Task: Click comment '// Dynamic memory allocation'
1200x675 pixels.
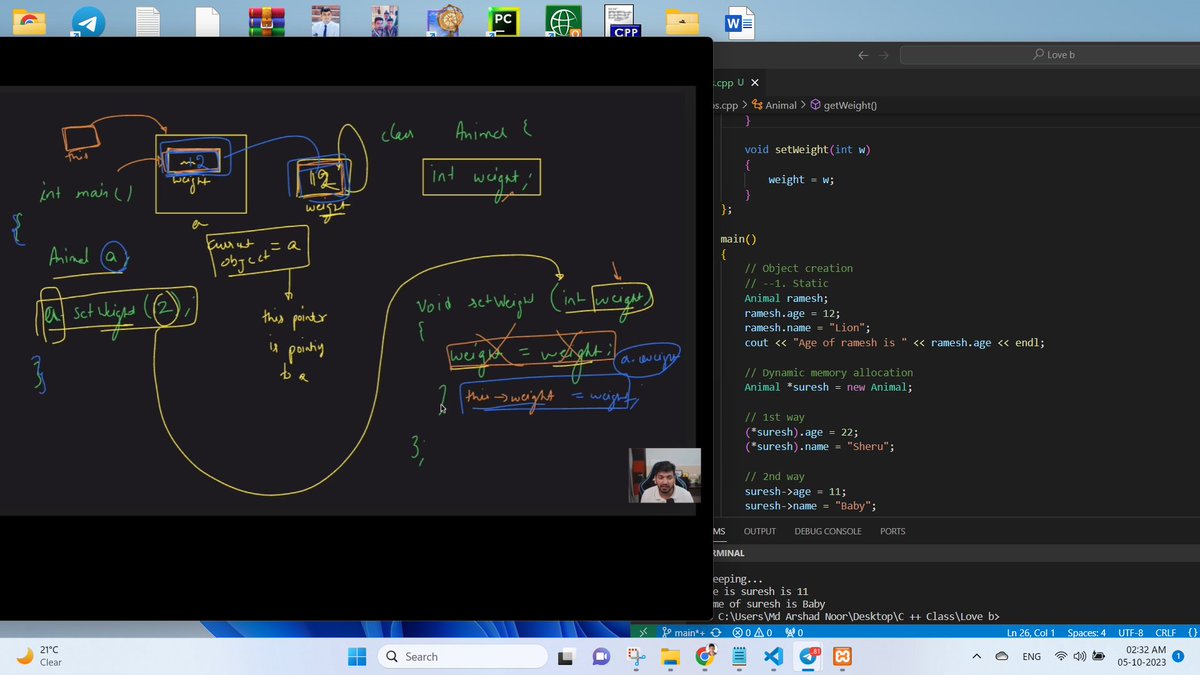Action: 826,372
